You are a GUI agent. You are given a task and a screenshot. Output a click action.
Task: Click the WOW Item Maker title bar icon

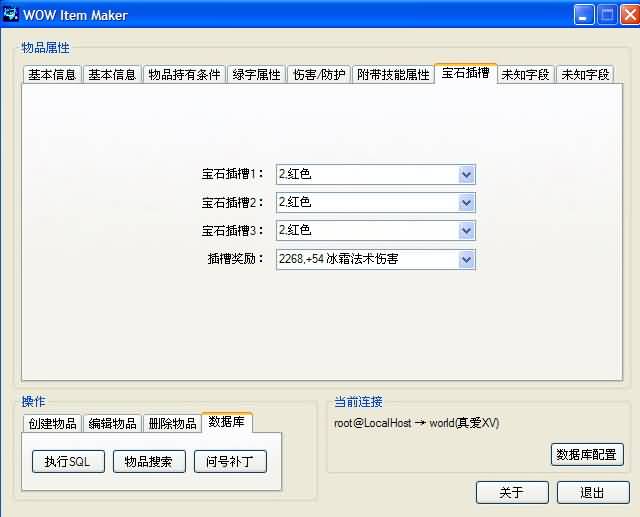10,14
